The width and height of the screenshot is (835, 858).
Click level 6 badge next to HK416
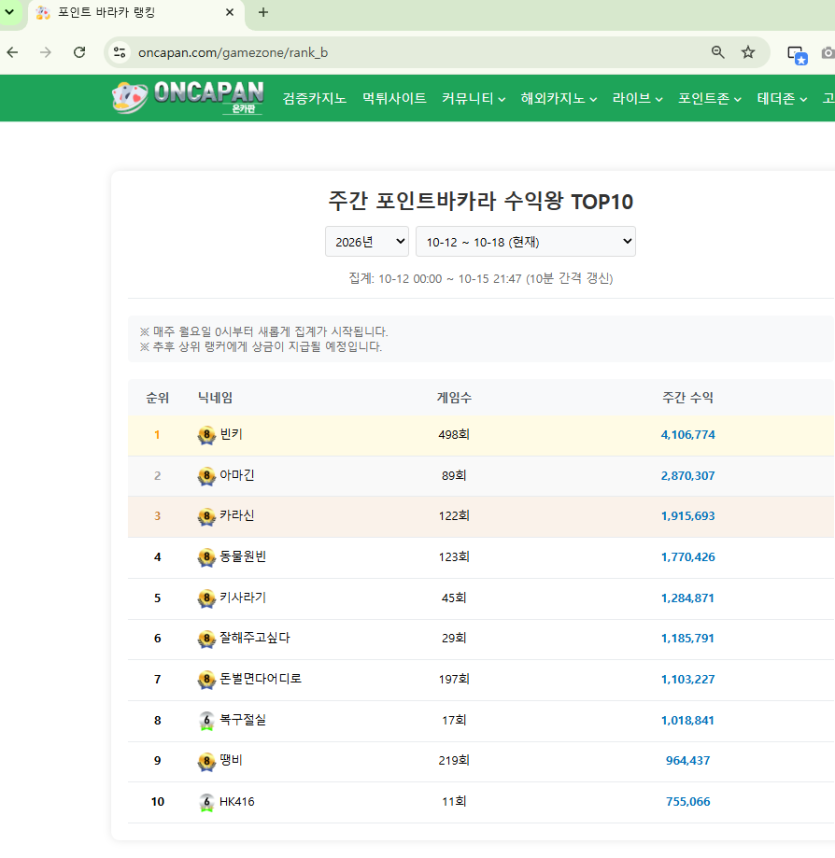206,802
